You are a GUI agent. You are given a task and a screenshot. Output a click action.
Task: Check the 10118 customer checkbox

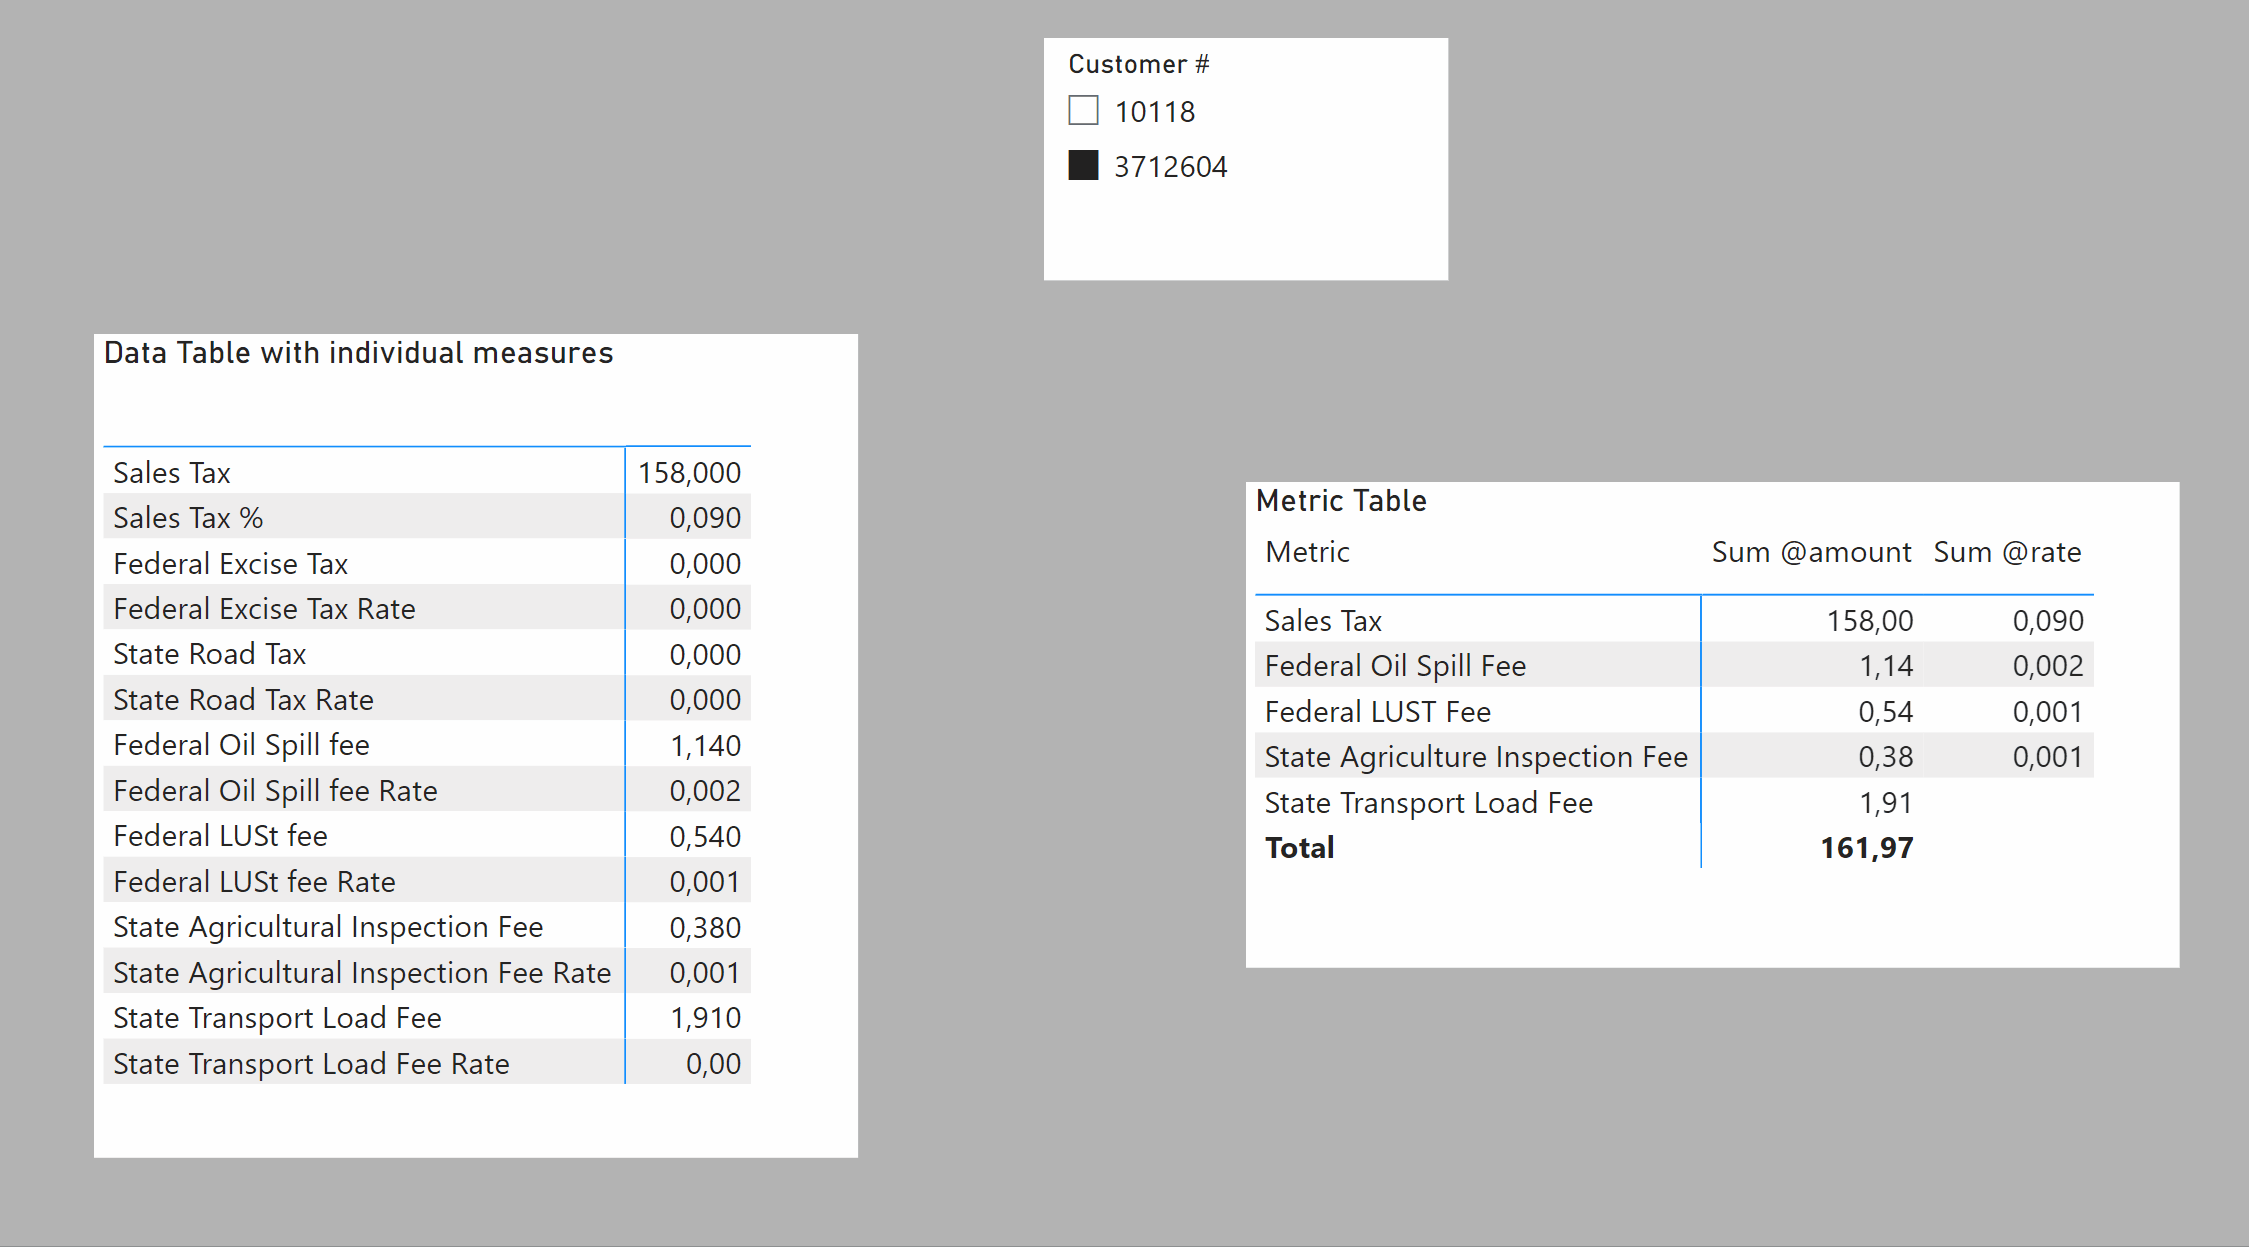[x=1083, y=110]
